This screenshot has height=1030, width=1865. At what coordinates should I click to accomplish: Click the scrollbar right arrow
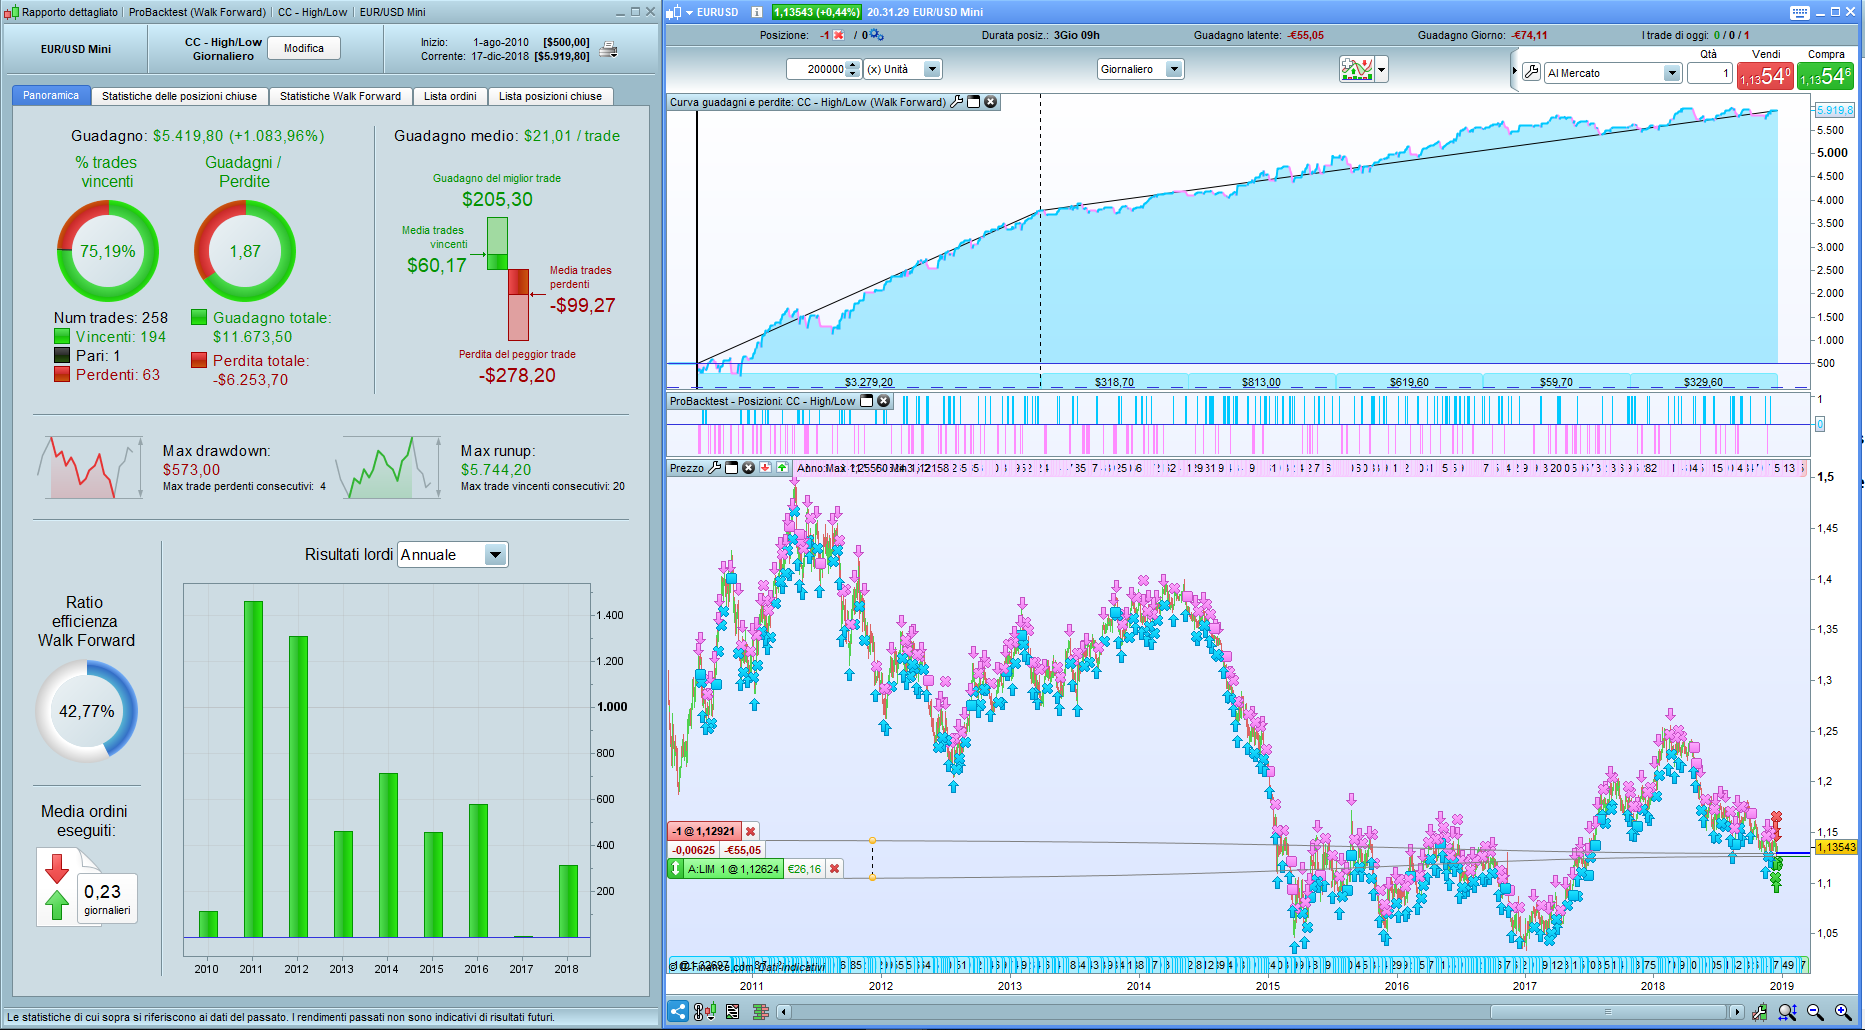[1736, 1012]
